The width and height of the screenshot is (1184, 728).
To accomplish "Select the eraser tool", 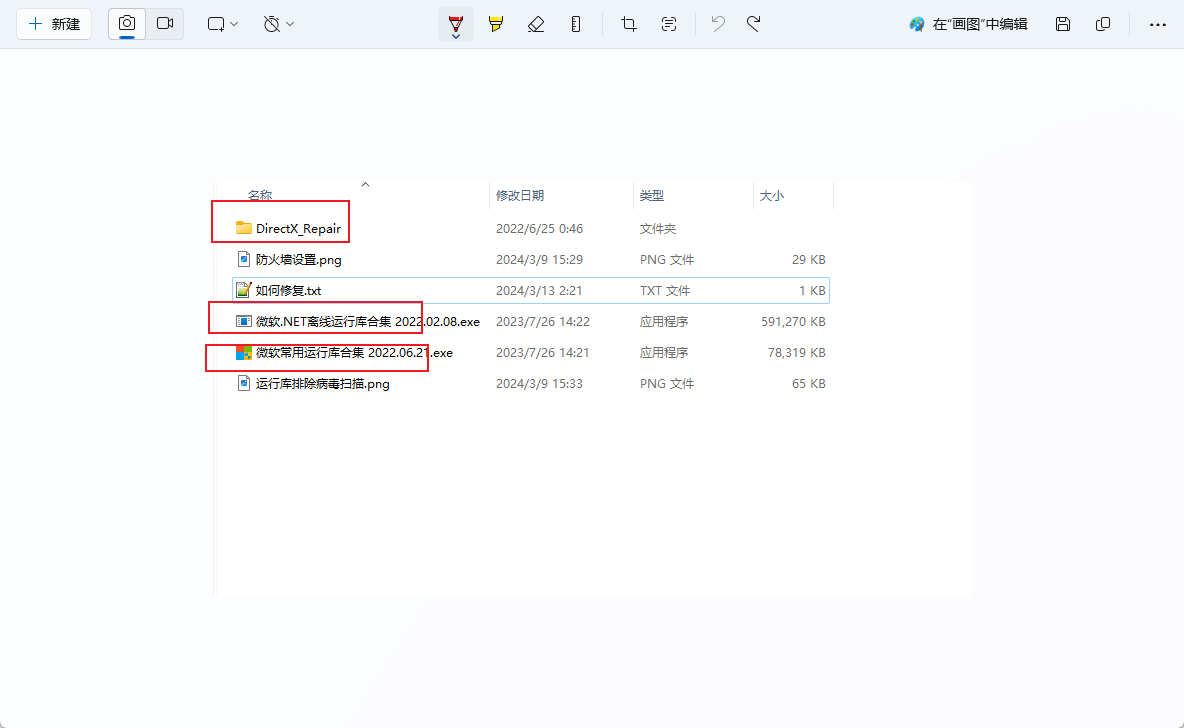I will pyautogui.click(x=536, y=24).
